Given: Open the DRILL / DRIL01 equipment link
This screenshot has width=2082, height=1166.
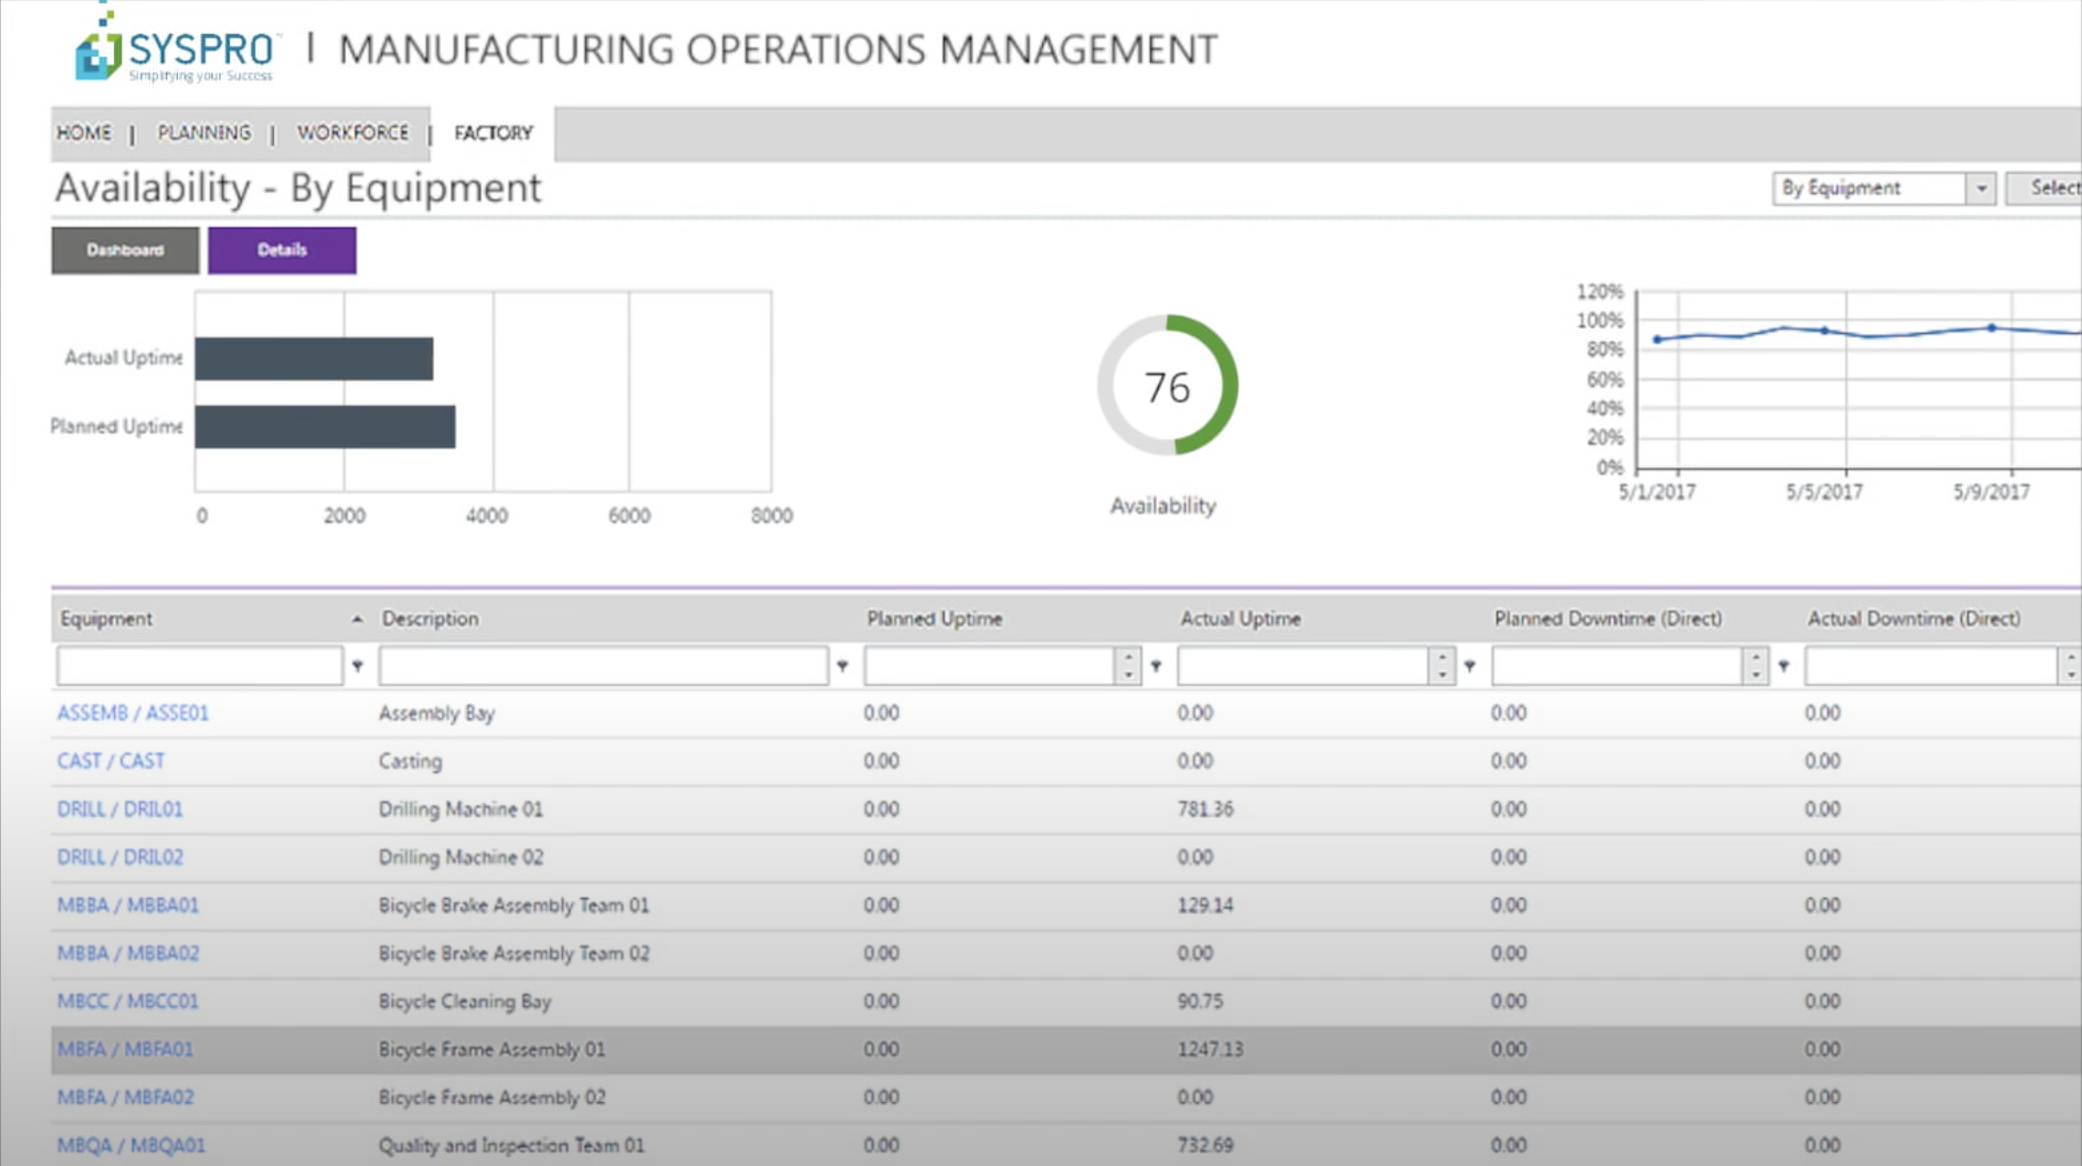Looking at the screenshot, I should 120,809.
